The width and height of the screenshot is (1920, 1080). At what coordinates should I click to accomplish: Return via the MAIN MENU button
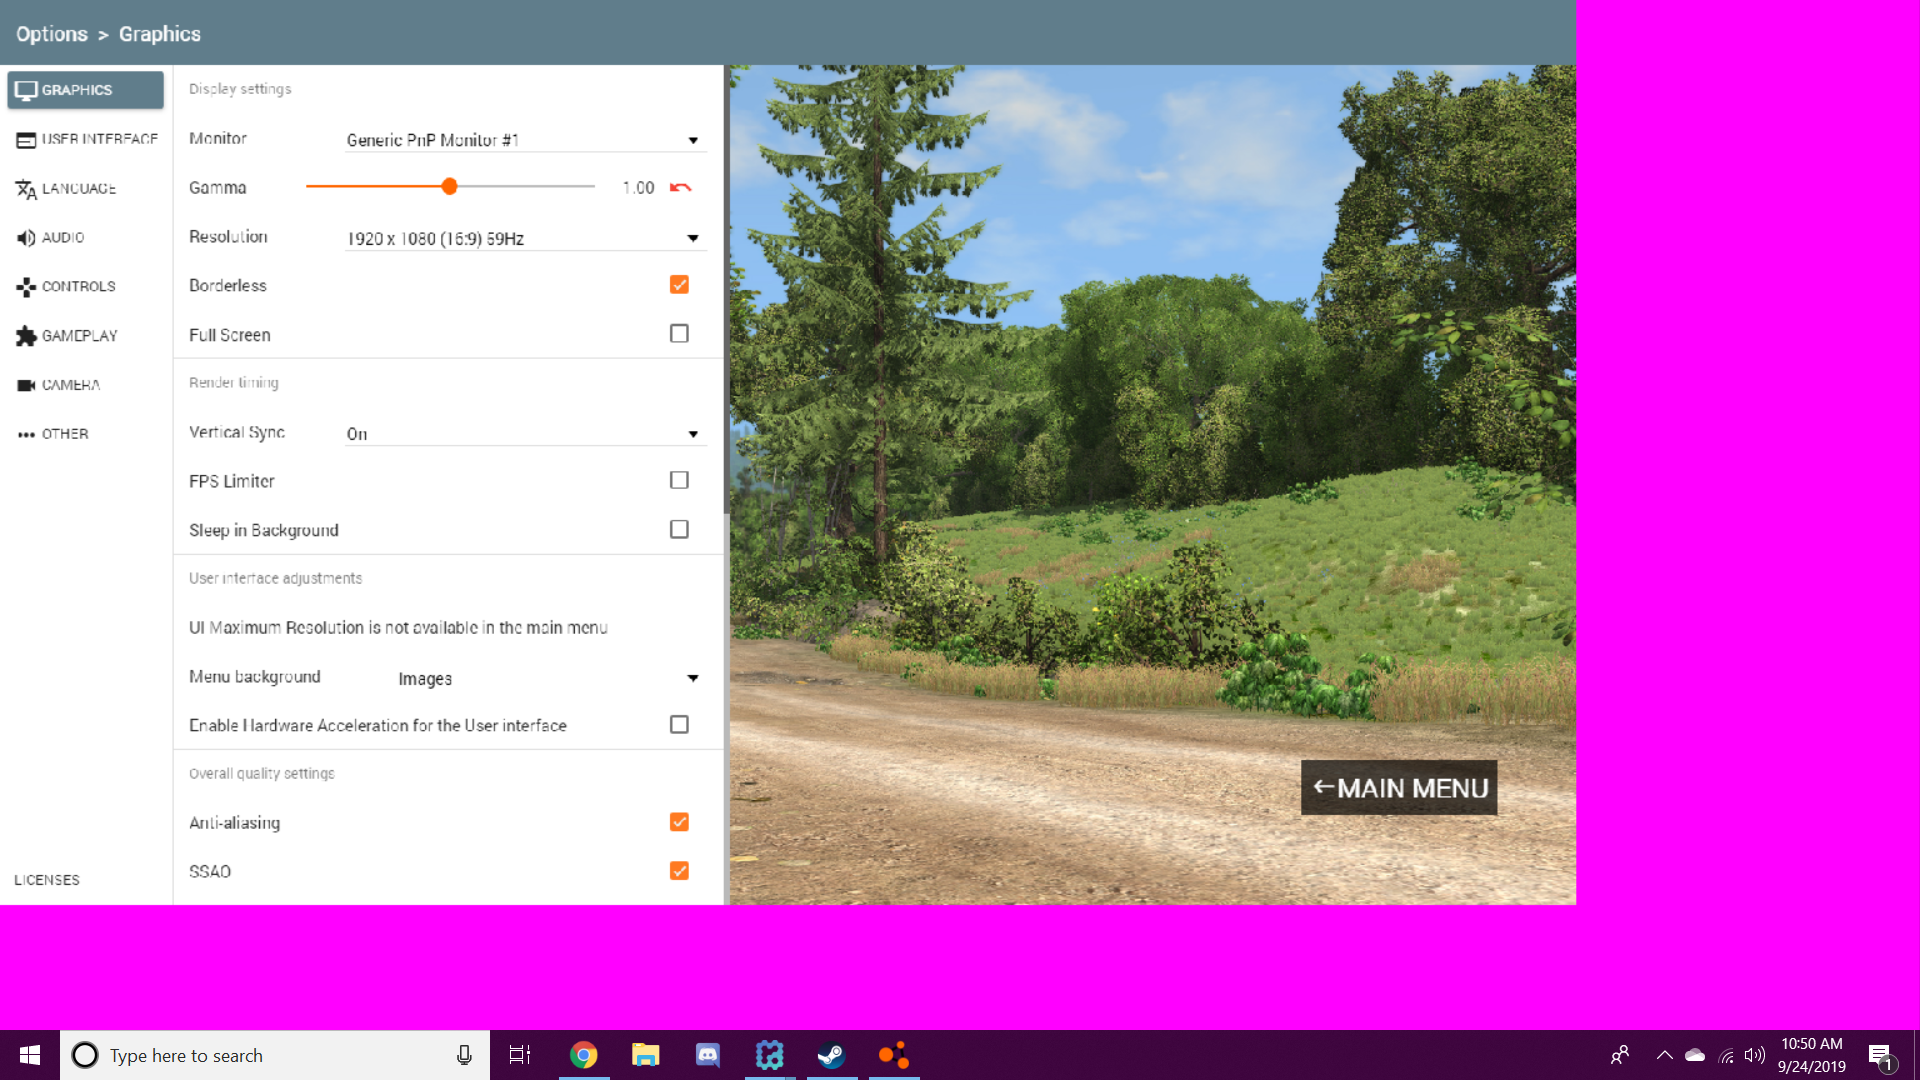[1399, 788]
